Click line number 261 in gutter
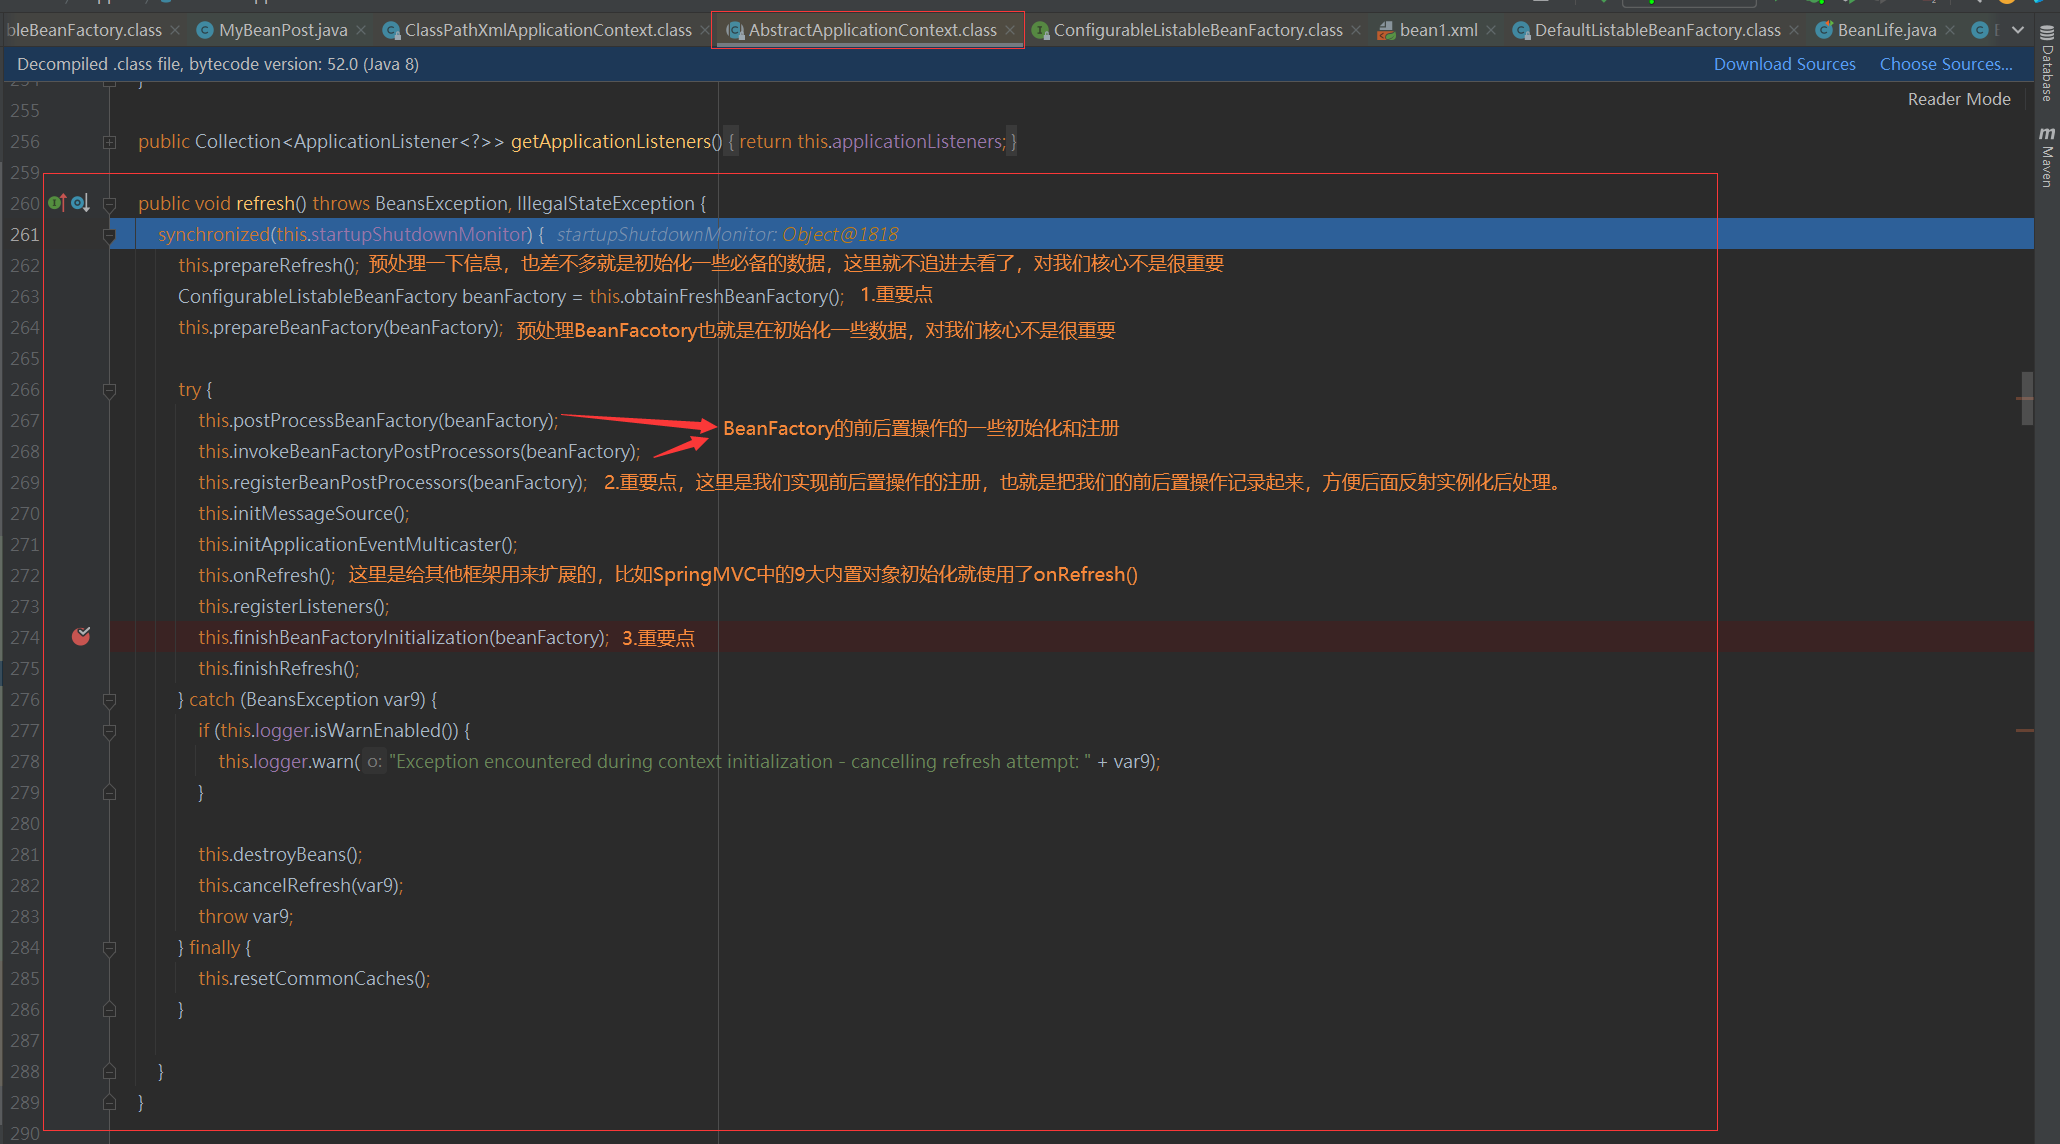This screenshot has width=2060, height=1144. 25,234
